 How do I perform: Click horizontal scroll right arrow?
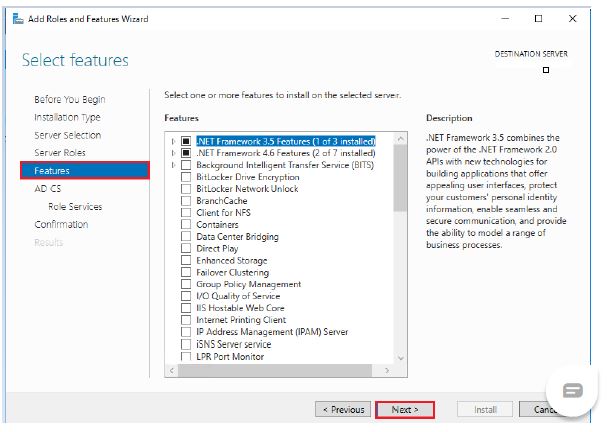[x=386, y=371]
